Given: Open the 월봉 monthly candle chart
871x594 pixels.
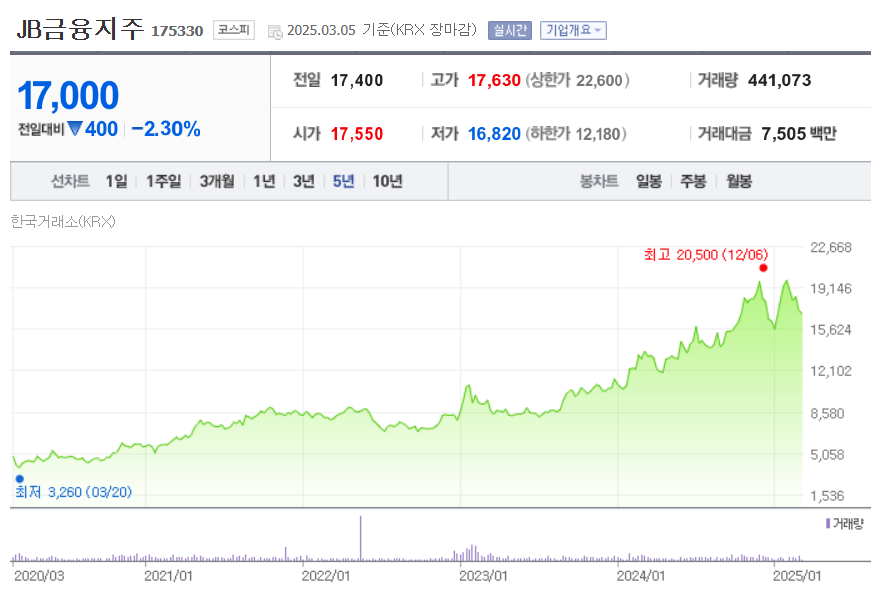Looking at the screenshot, I should (739, 181).
